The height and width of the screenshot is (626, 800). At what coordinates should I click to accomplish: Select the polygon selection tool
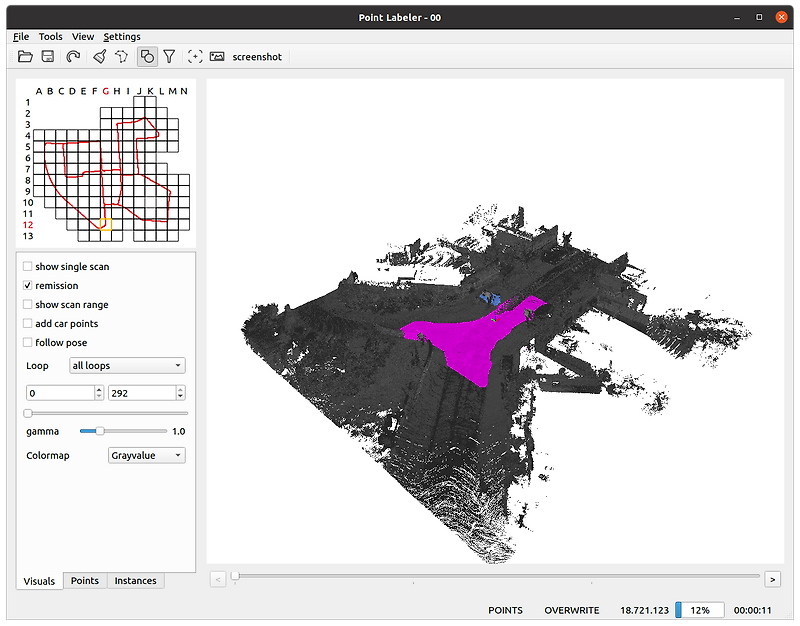tap(121, 57)
